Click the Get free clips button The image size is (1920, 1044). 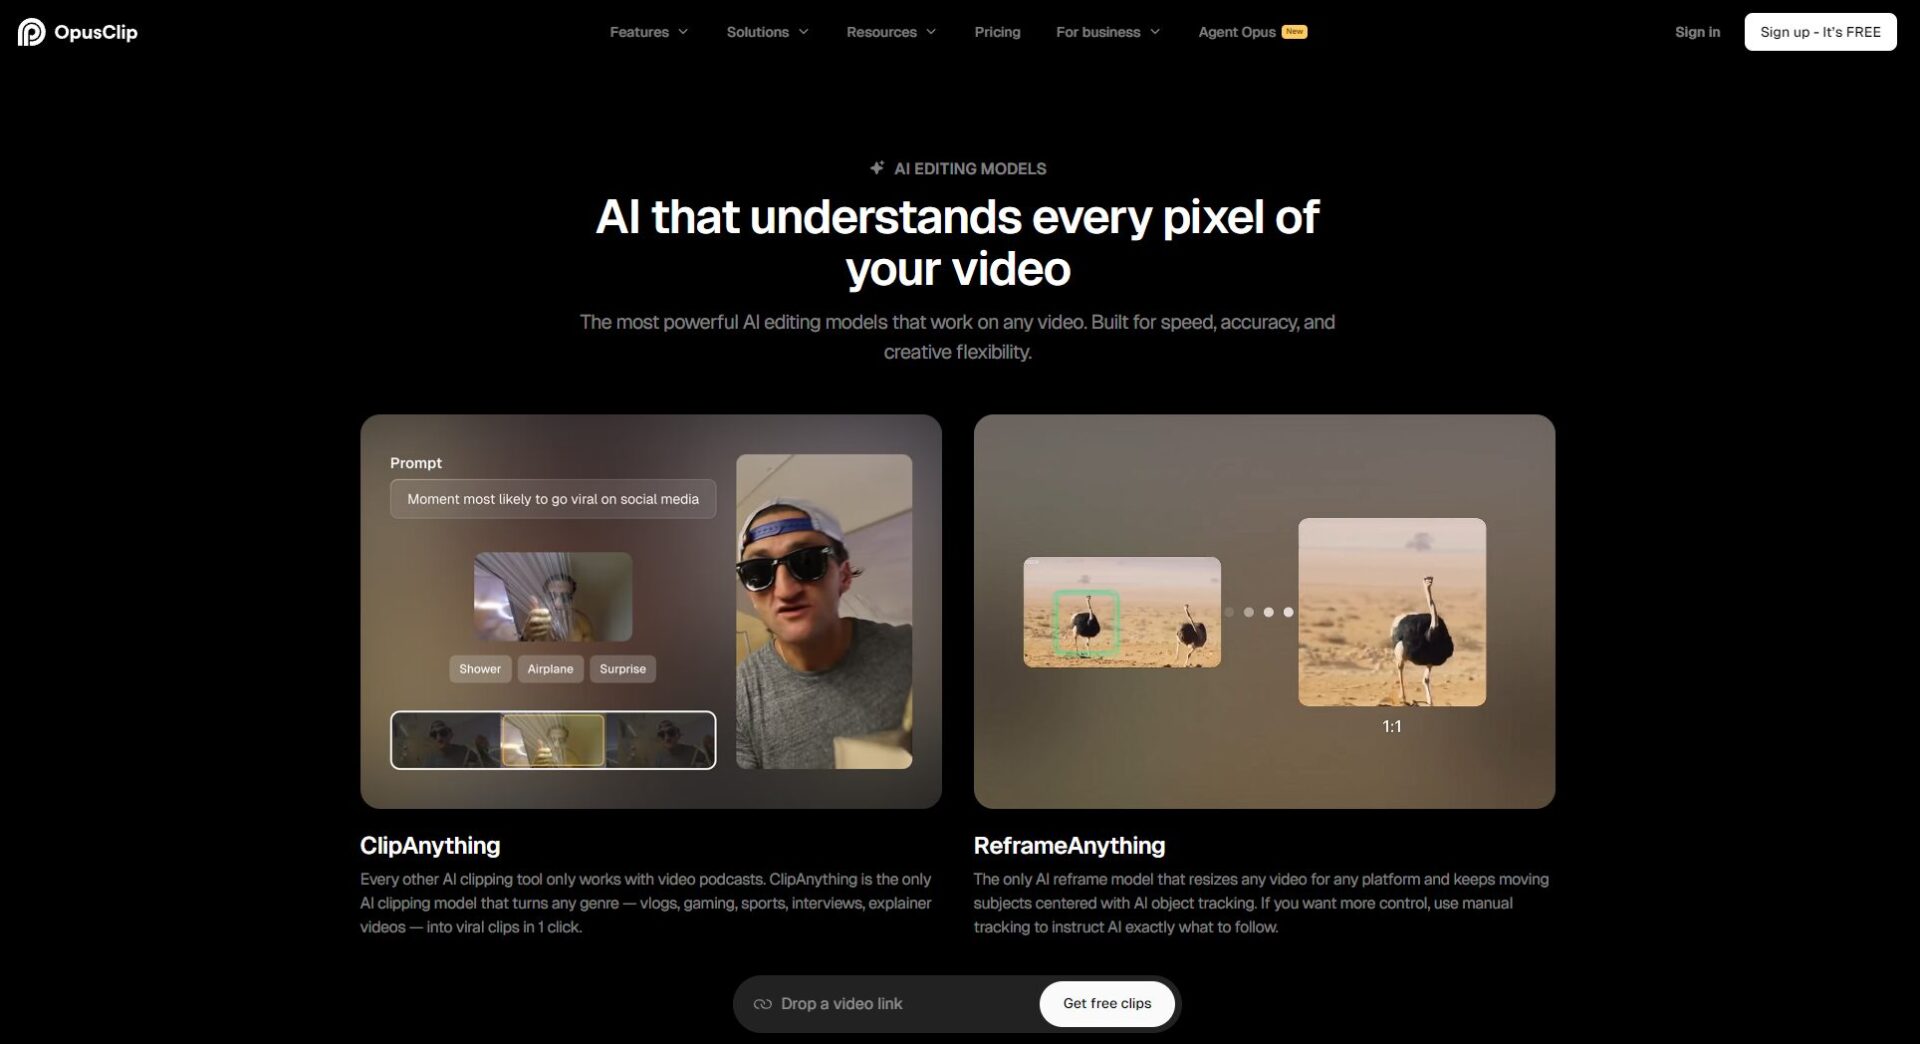[x=1106, y=1004]
